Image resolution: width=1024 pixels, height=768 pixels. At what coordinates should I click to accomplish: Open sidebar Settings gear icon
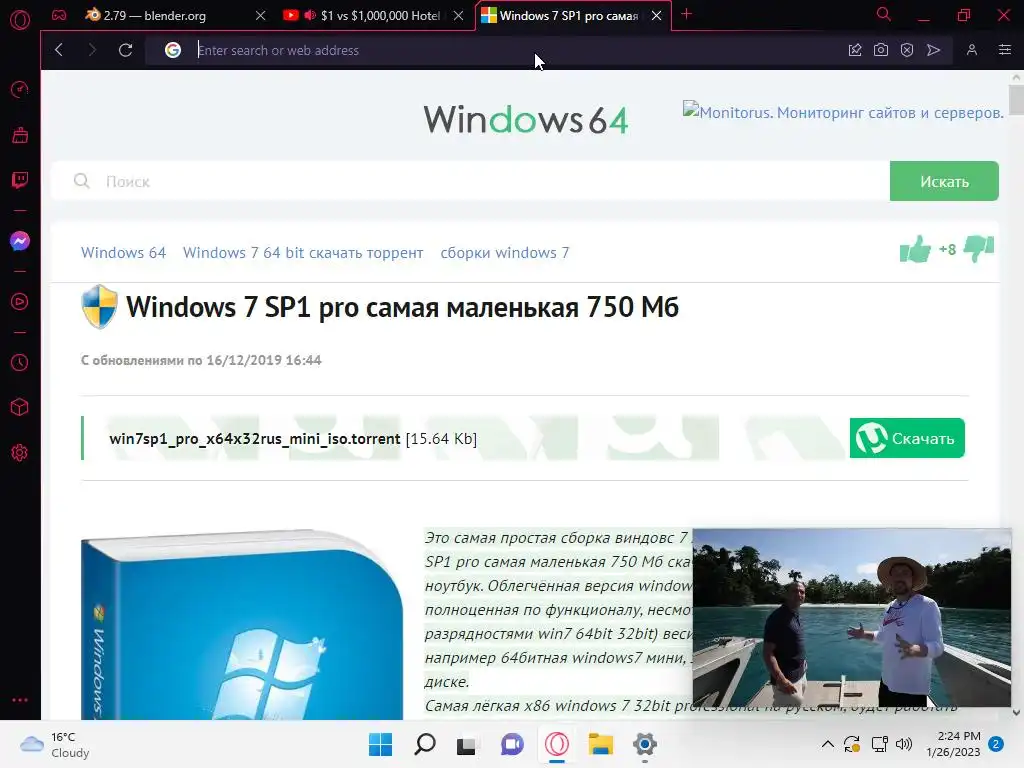tap(20, 453)
